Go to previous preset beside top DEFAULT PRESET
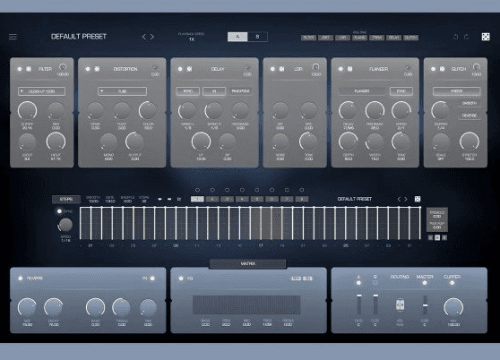Image resolution: width=500 pixels, height=360 pixels. pos(144,37)
